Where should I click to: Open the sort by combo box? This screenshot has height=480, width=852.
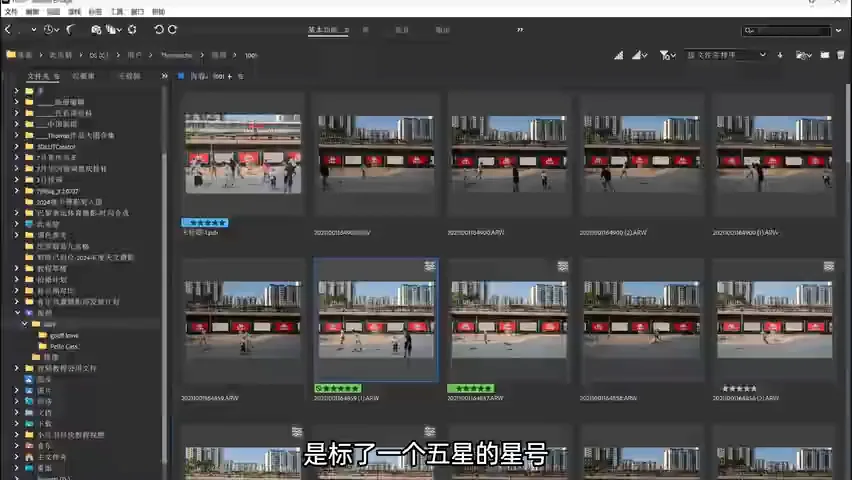(x=726, y=55)
